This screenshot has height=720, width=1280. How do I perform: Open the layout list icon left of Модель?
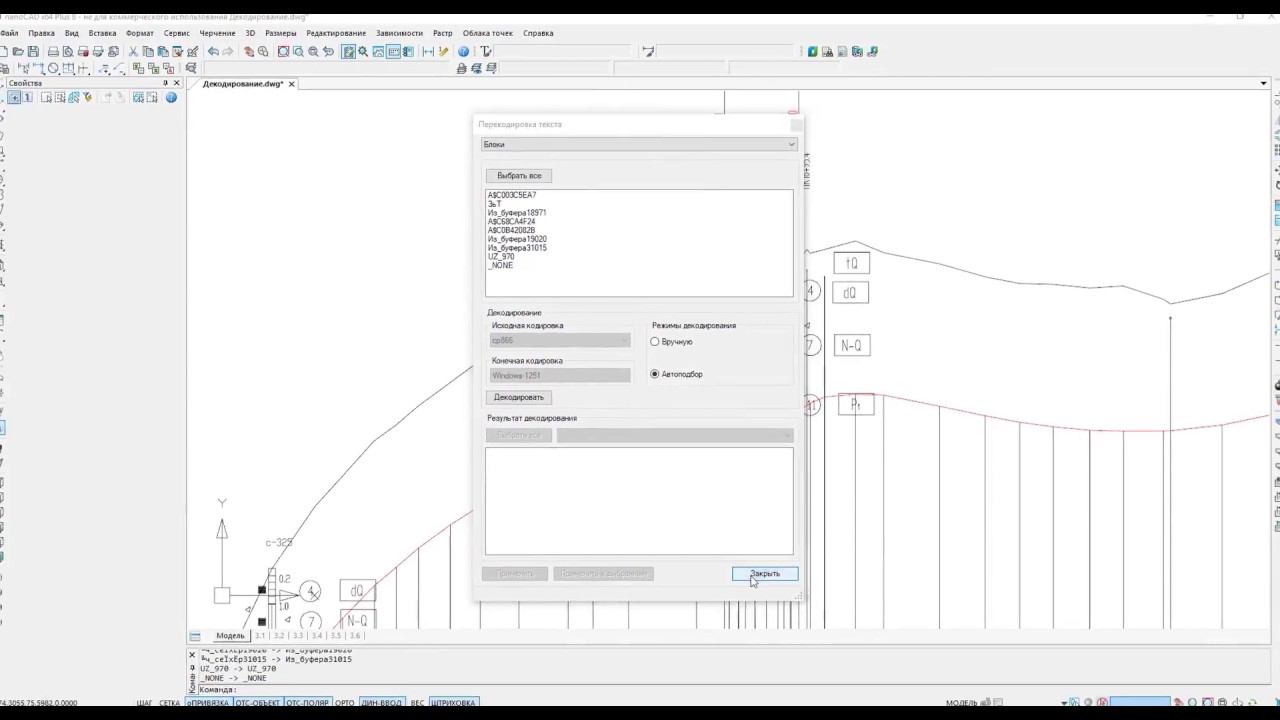[x=195, y=636]
